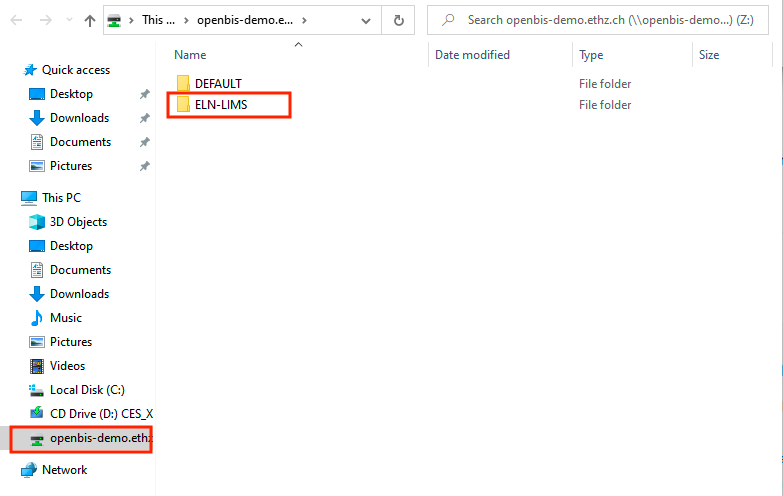
Task: Click the This PC monitor icon
Action: click(29, 198)
